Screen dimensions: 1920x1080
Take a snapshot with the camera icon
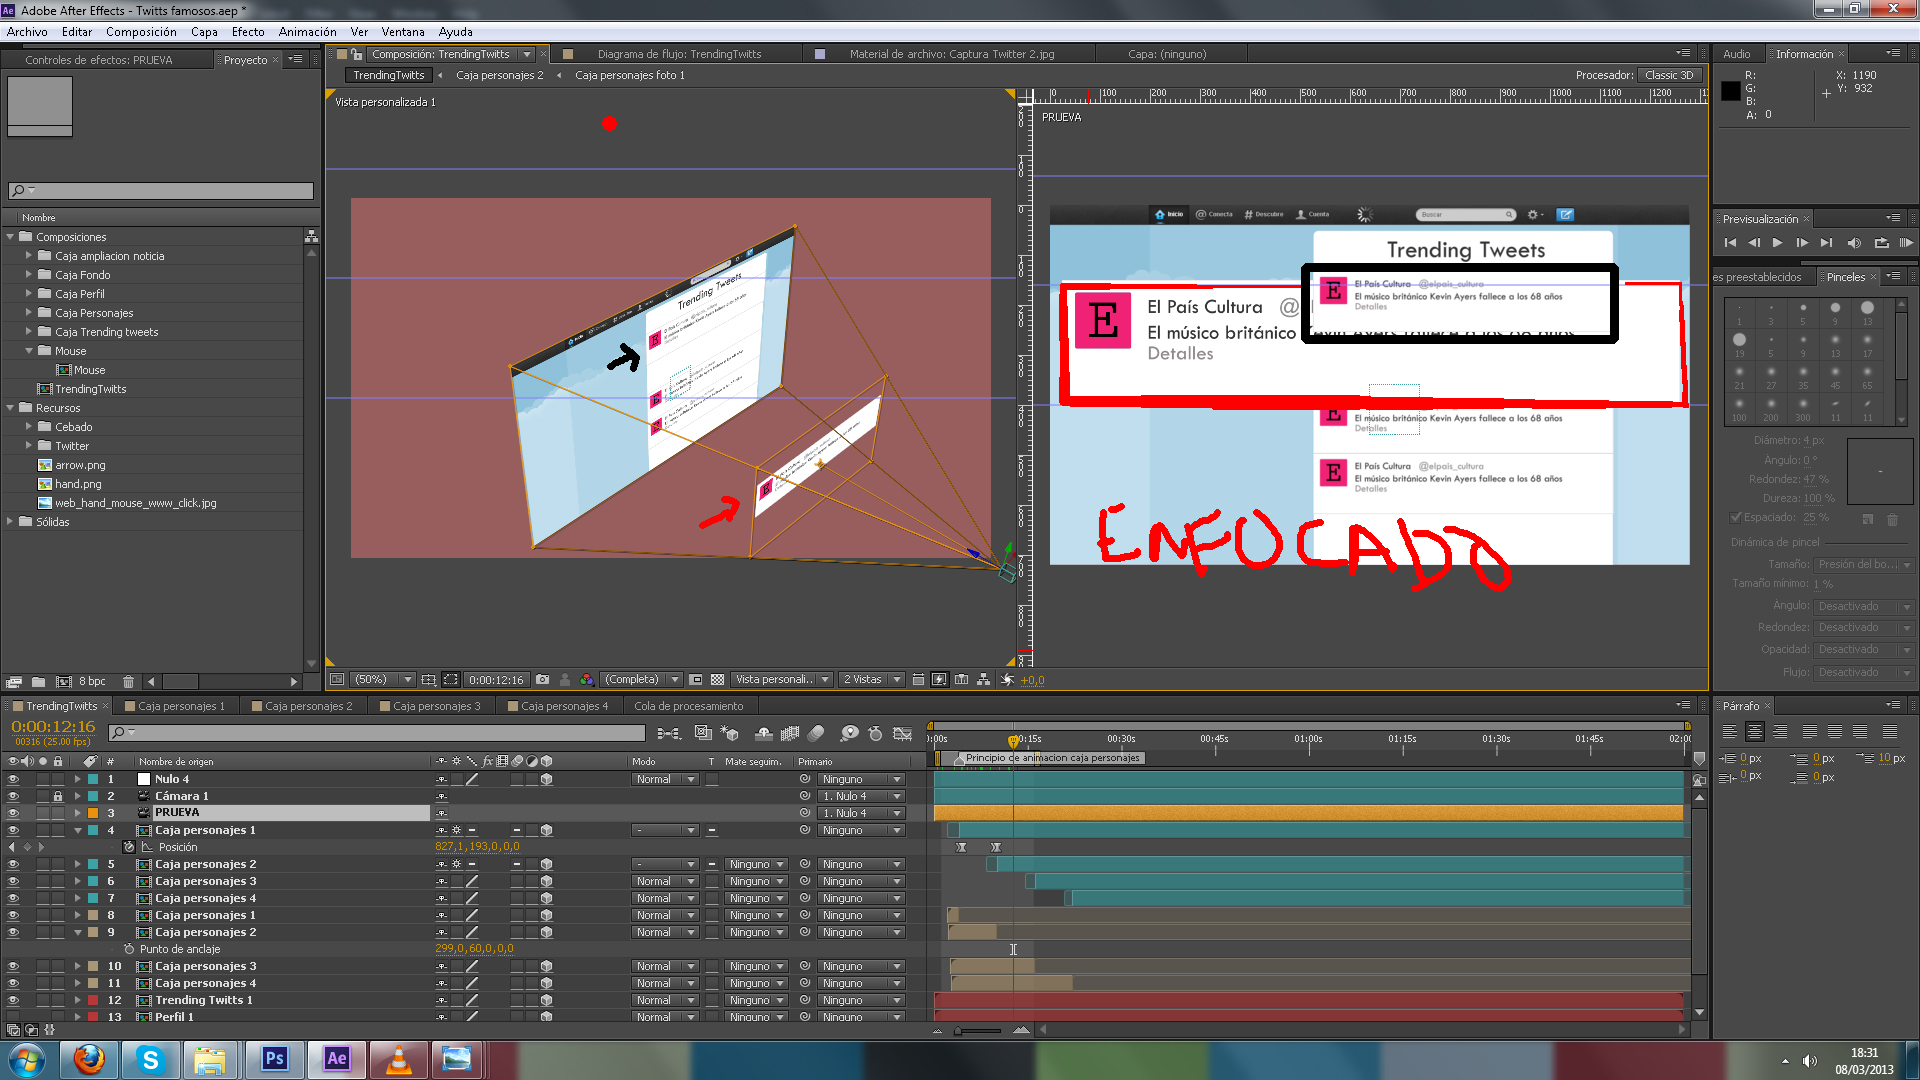click(x=542, y=680)
